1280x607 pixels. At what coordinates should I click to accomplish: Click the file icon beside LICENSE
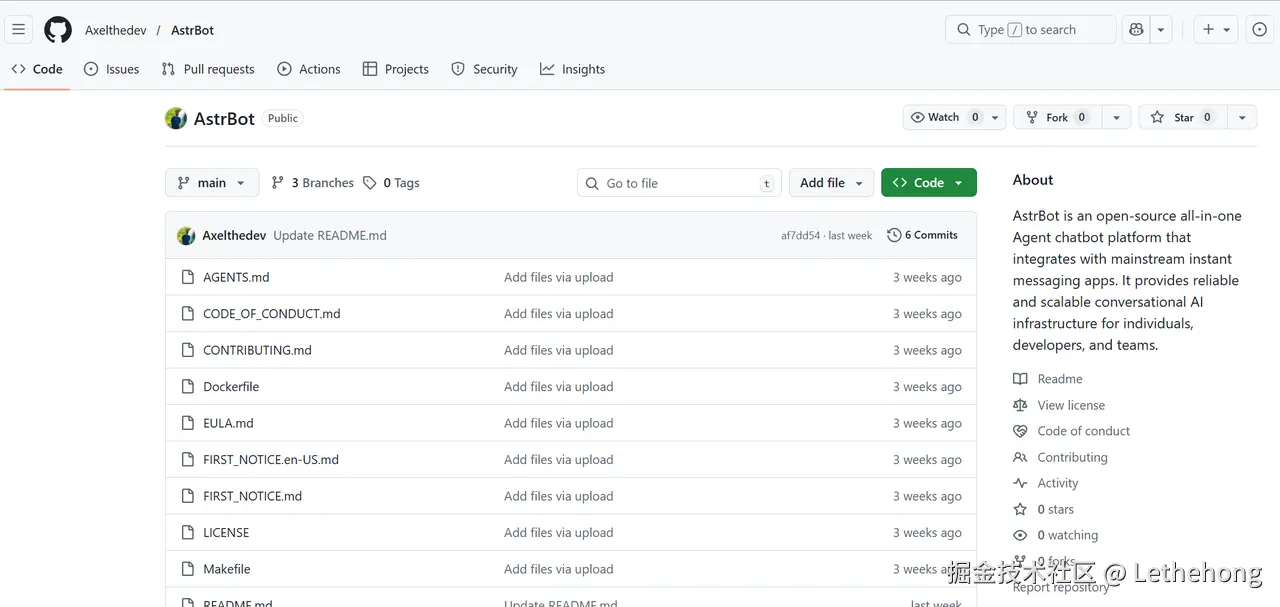coord(187,533)
